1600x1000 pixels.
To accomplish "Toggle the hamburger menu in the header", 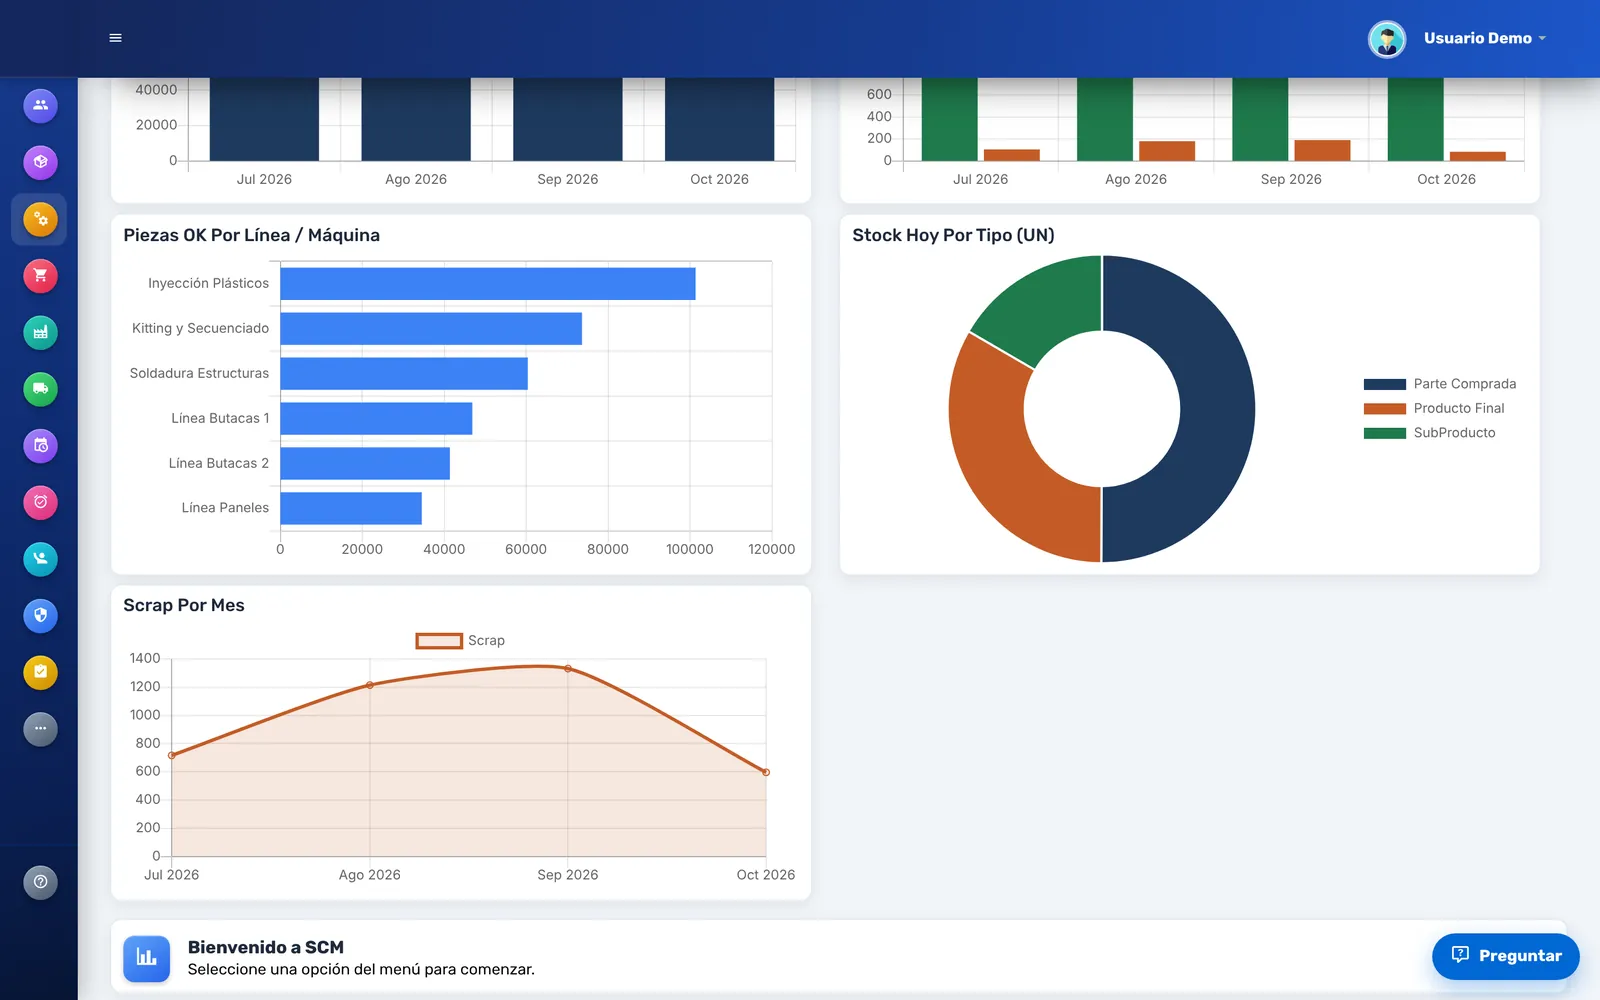I will pyautogui.click(x=115, y=38).
